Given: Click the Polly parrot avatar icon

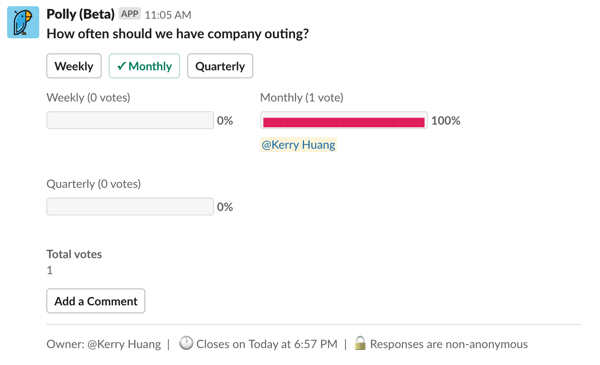Looking at the screenshot, I should point(23,22).
